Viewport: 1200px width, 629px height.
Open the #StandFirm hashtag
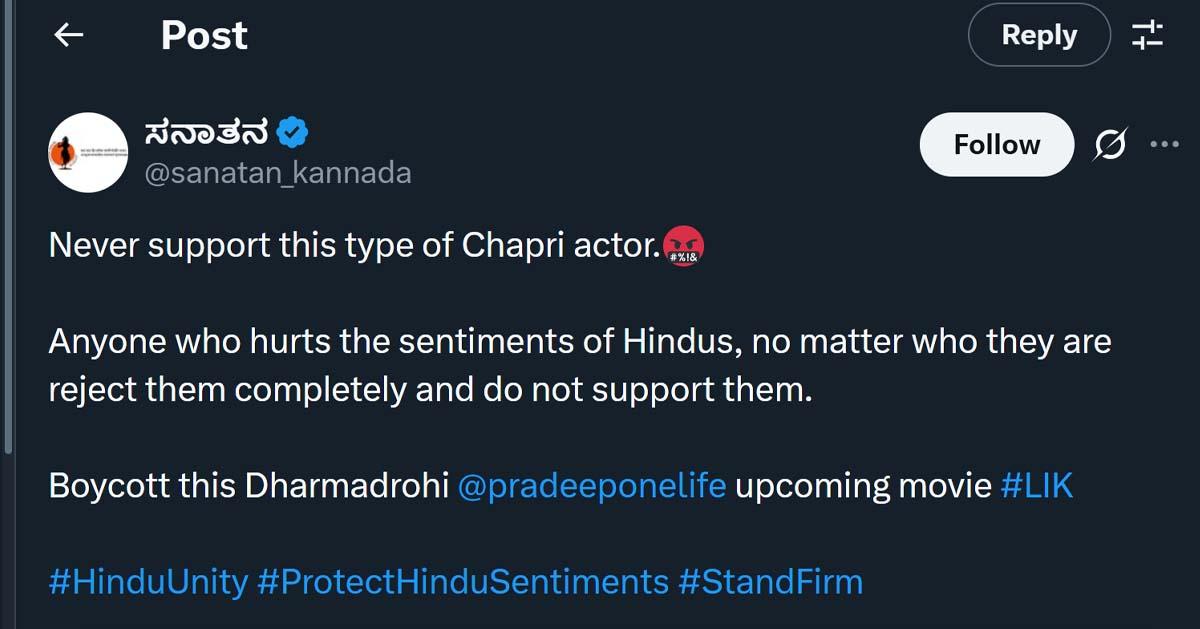coord(770,581)
